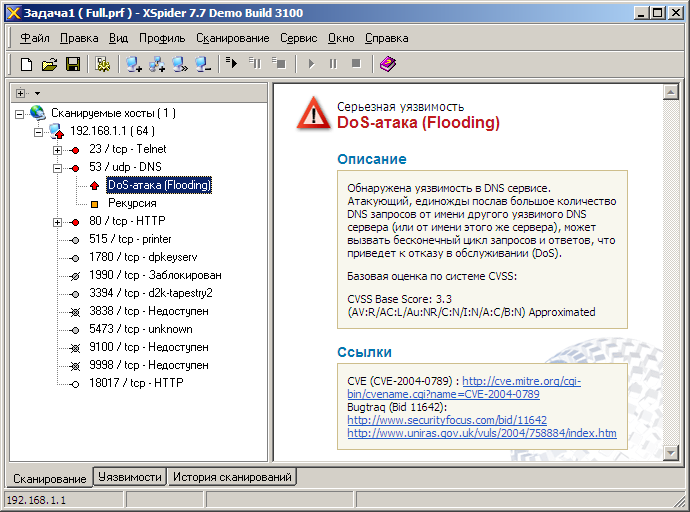Open the Окно menu
Image resolution: width=690 pixels, height=512 pixels.
pyautogui.click(x=341, y=38)
